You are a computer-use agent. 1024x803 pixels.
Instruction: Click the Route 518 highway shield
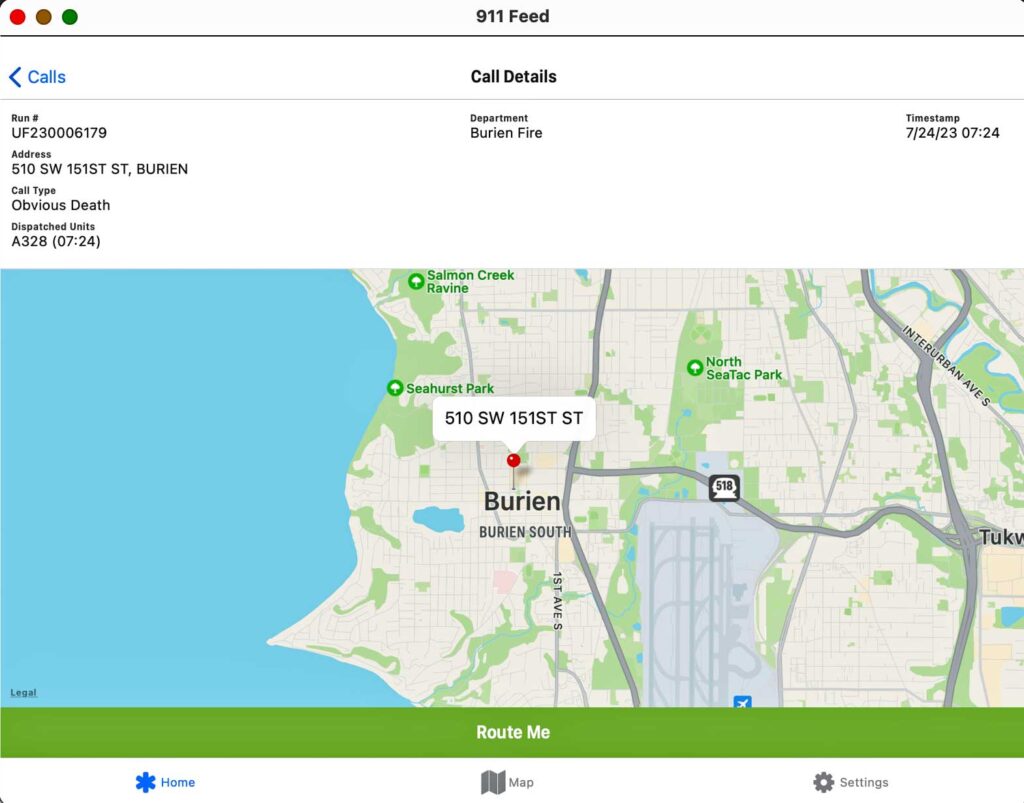pos(724,488)
